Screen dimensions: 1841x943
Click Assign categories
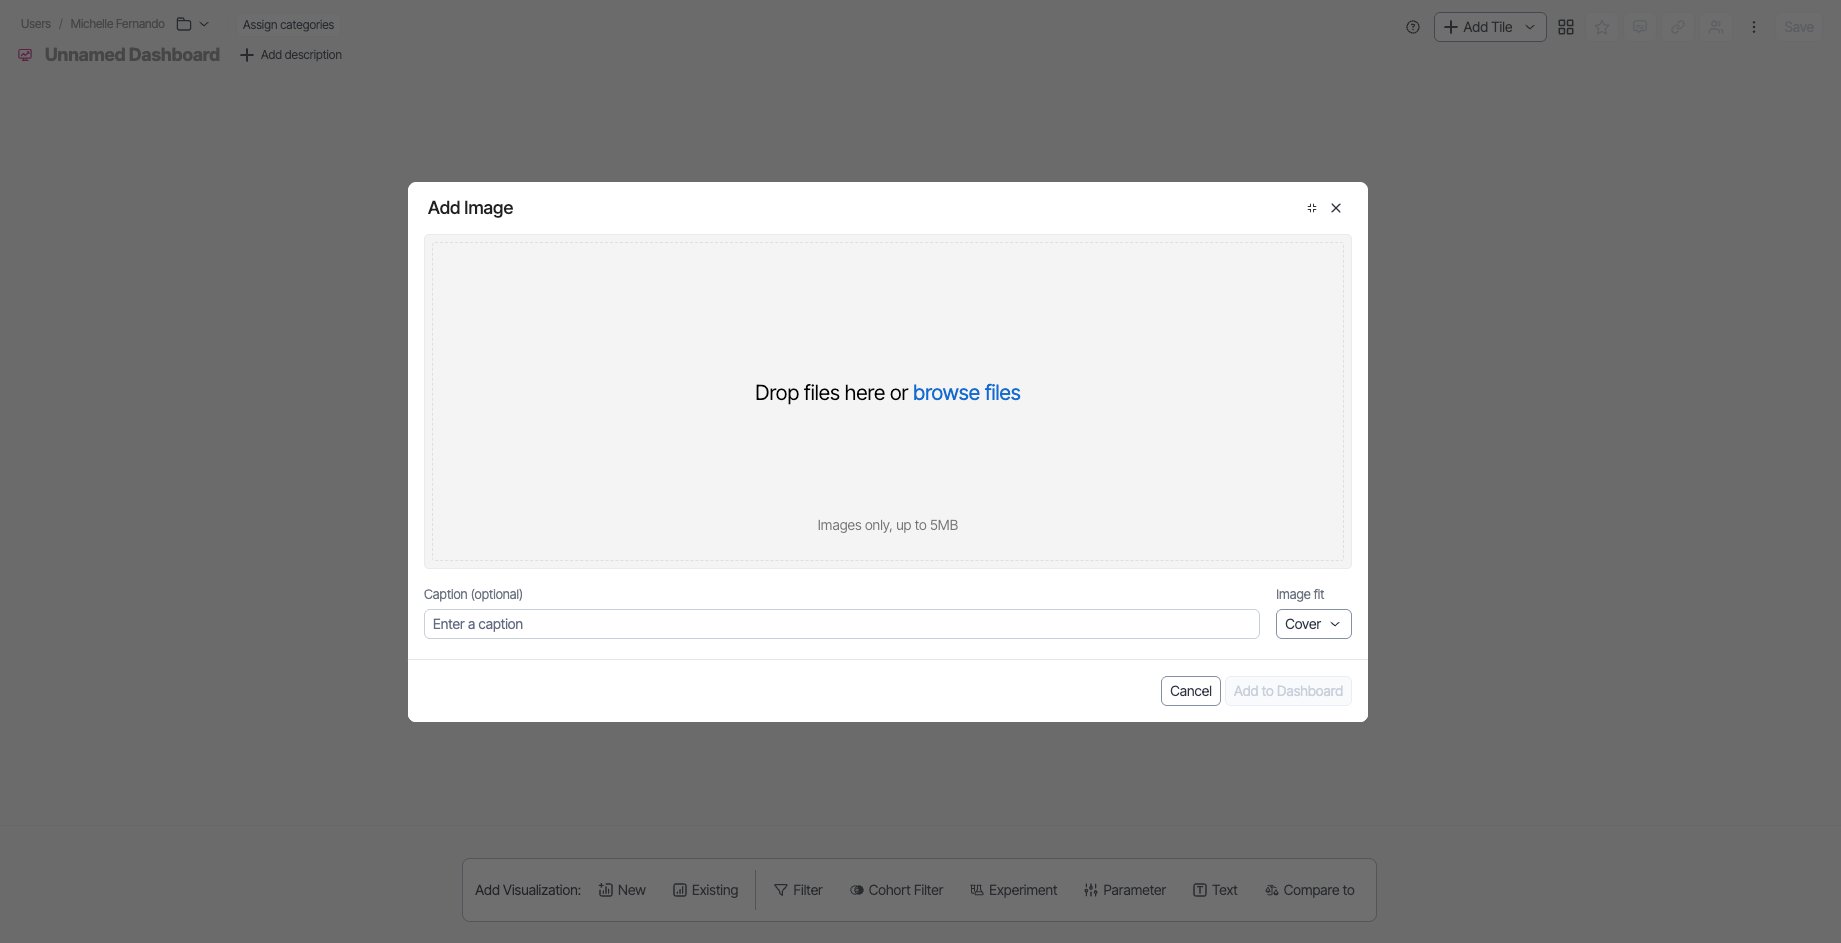click(288, 25)
